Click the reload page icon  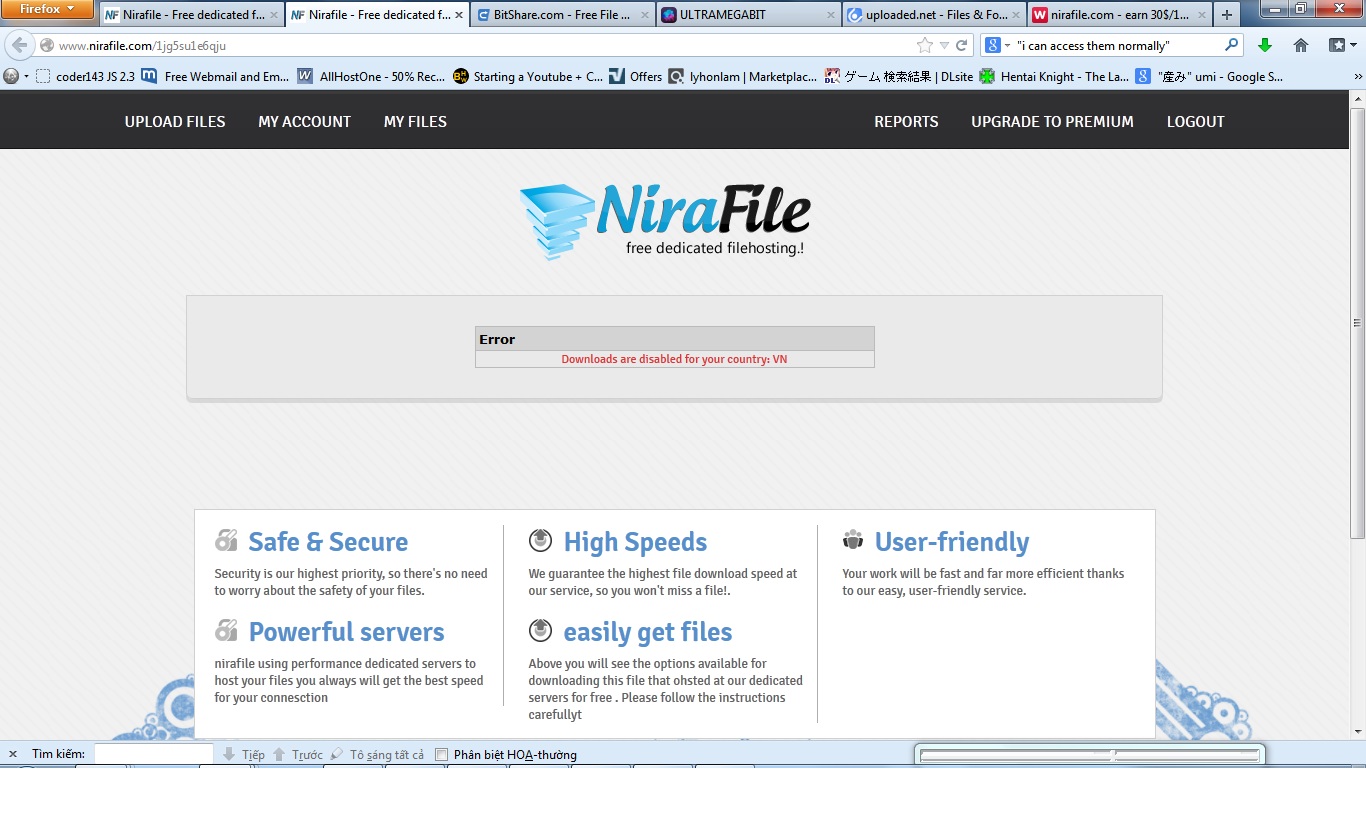[962, 46]
